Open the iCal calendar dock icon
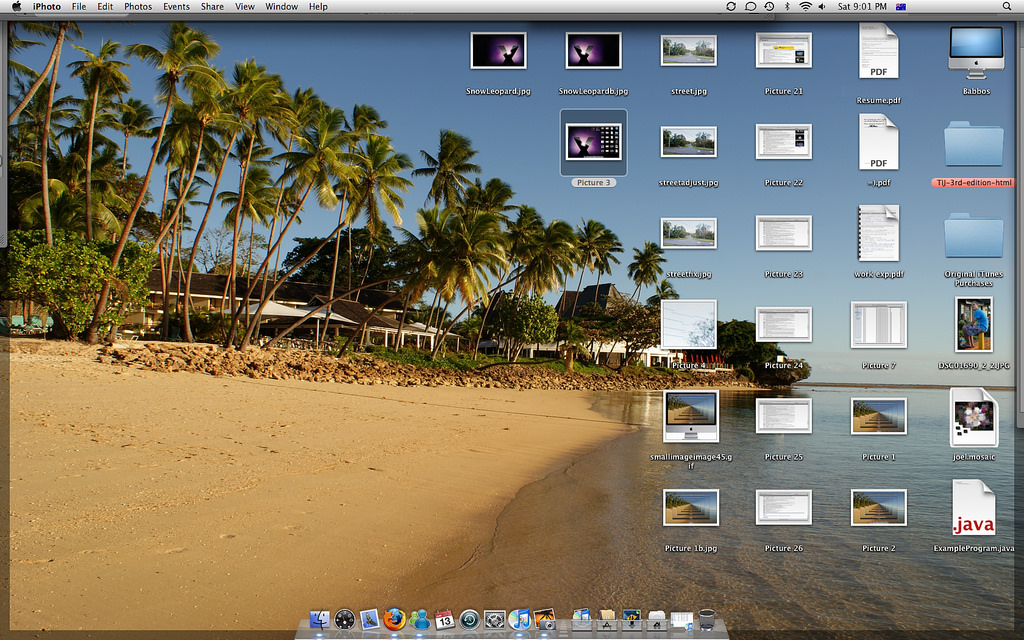Screen dimensions: 1024x640 tap(444, 620)
